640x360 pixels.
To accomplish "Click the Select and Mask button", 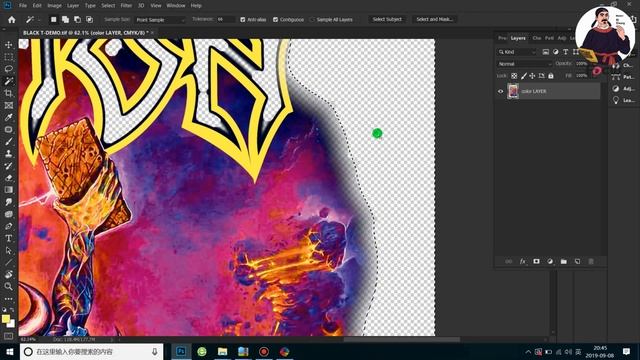I will (x=435, y=20).
